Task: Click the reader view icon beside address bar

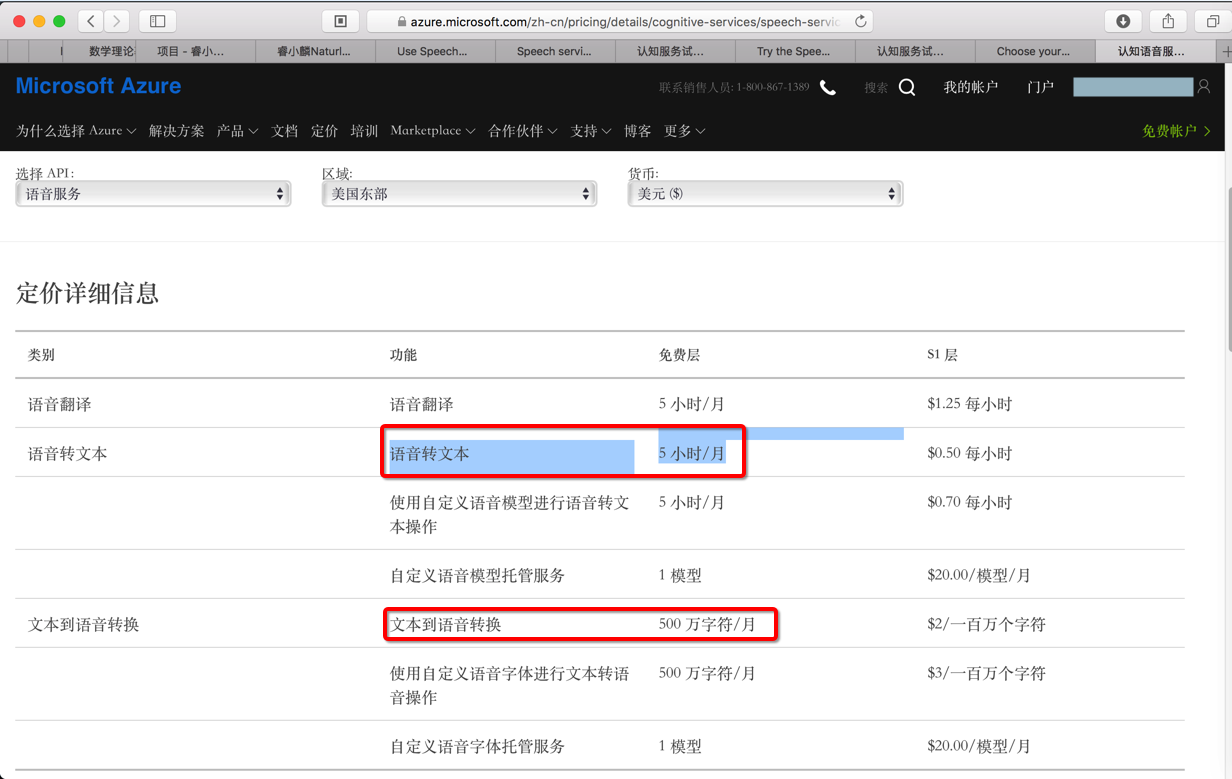Action: [x=340, y=21]
